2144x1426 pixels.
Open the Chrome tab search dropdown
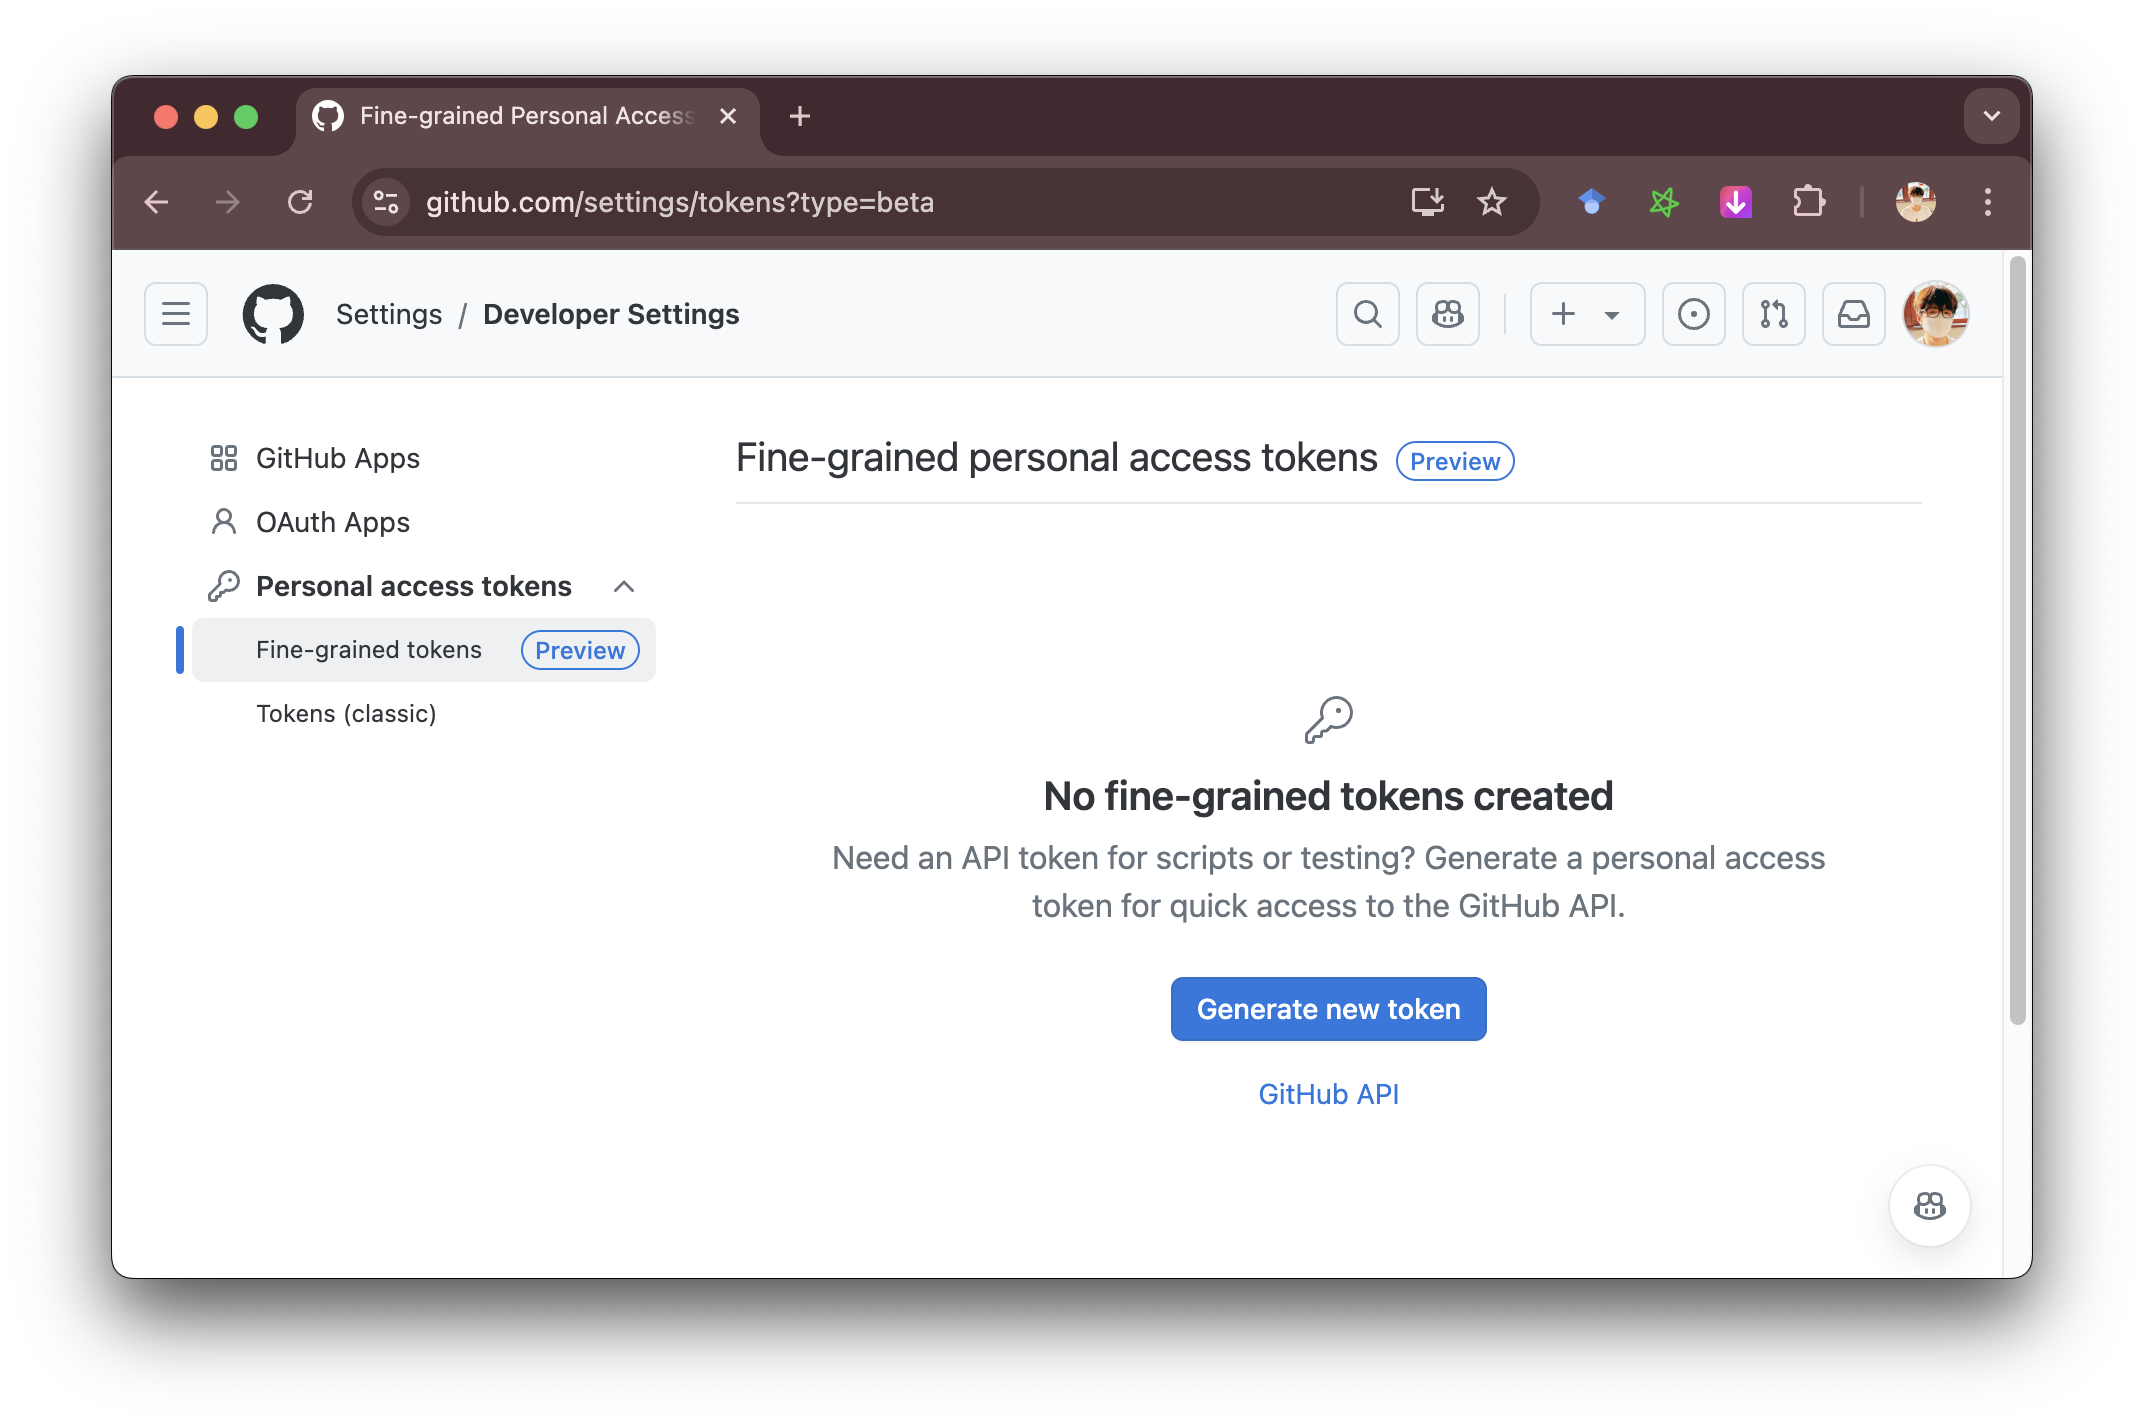(x=1991, y=116)
